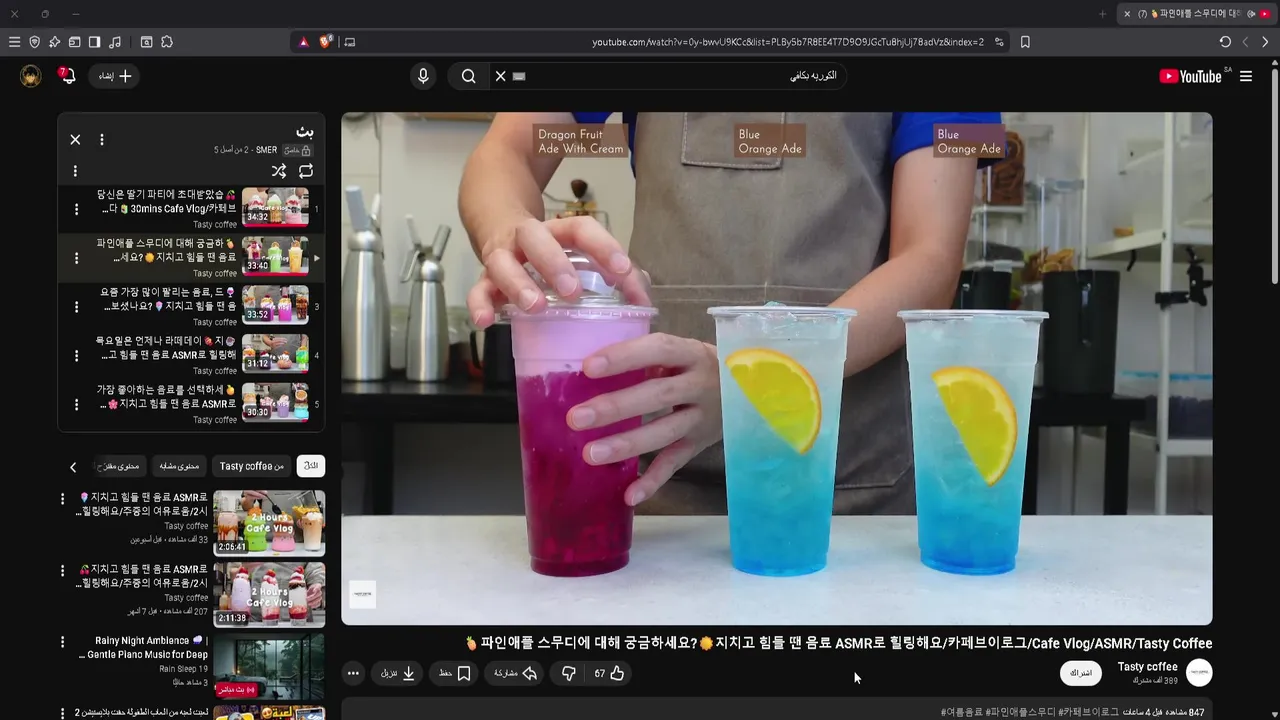1280x720 pixels.
Task: Toggle playlist loop
Action: click(306, 171)
